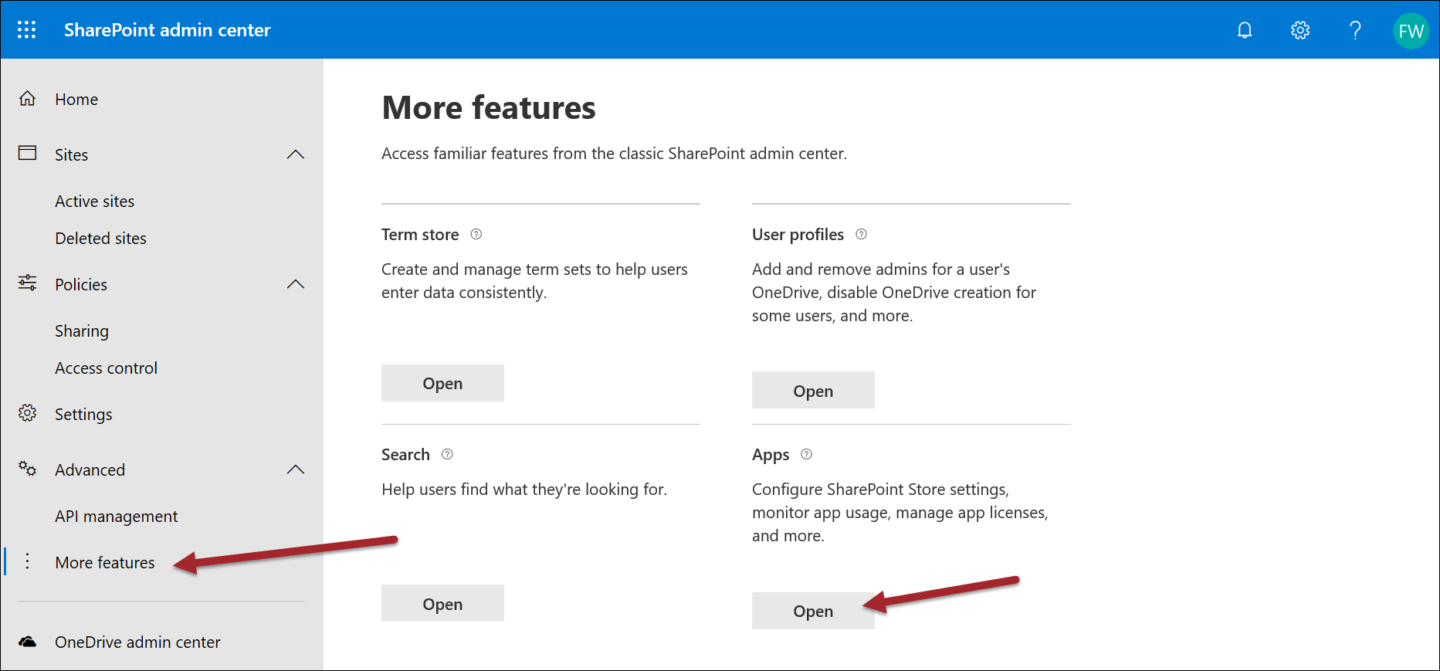
Task: Open the Term store feature
Action: click(442, 383)
